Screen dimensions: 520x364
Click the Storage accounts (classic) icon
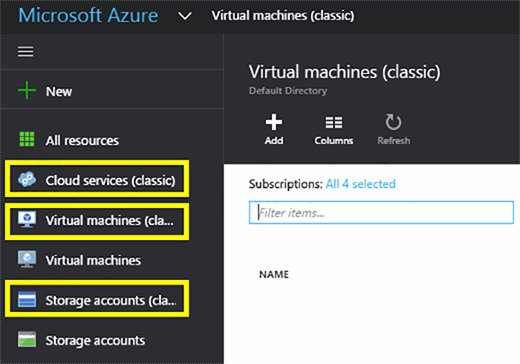[x=27, y=299]
